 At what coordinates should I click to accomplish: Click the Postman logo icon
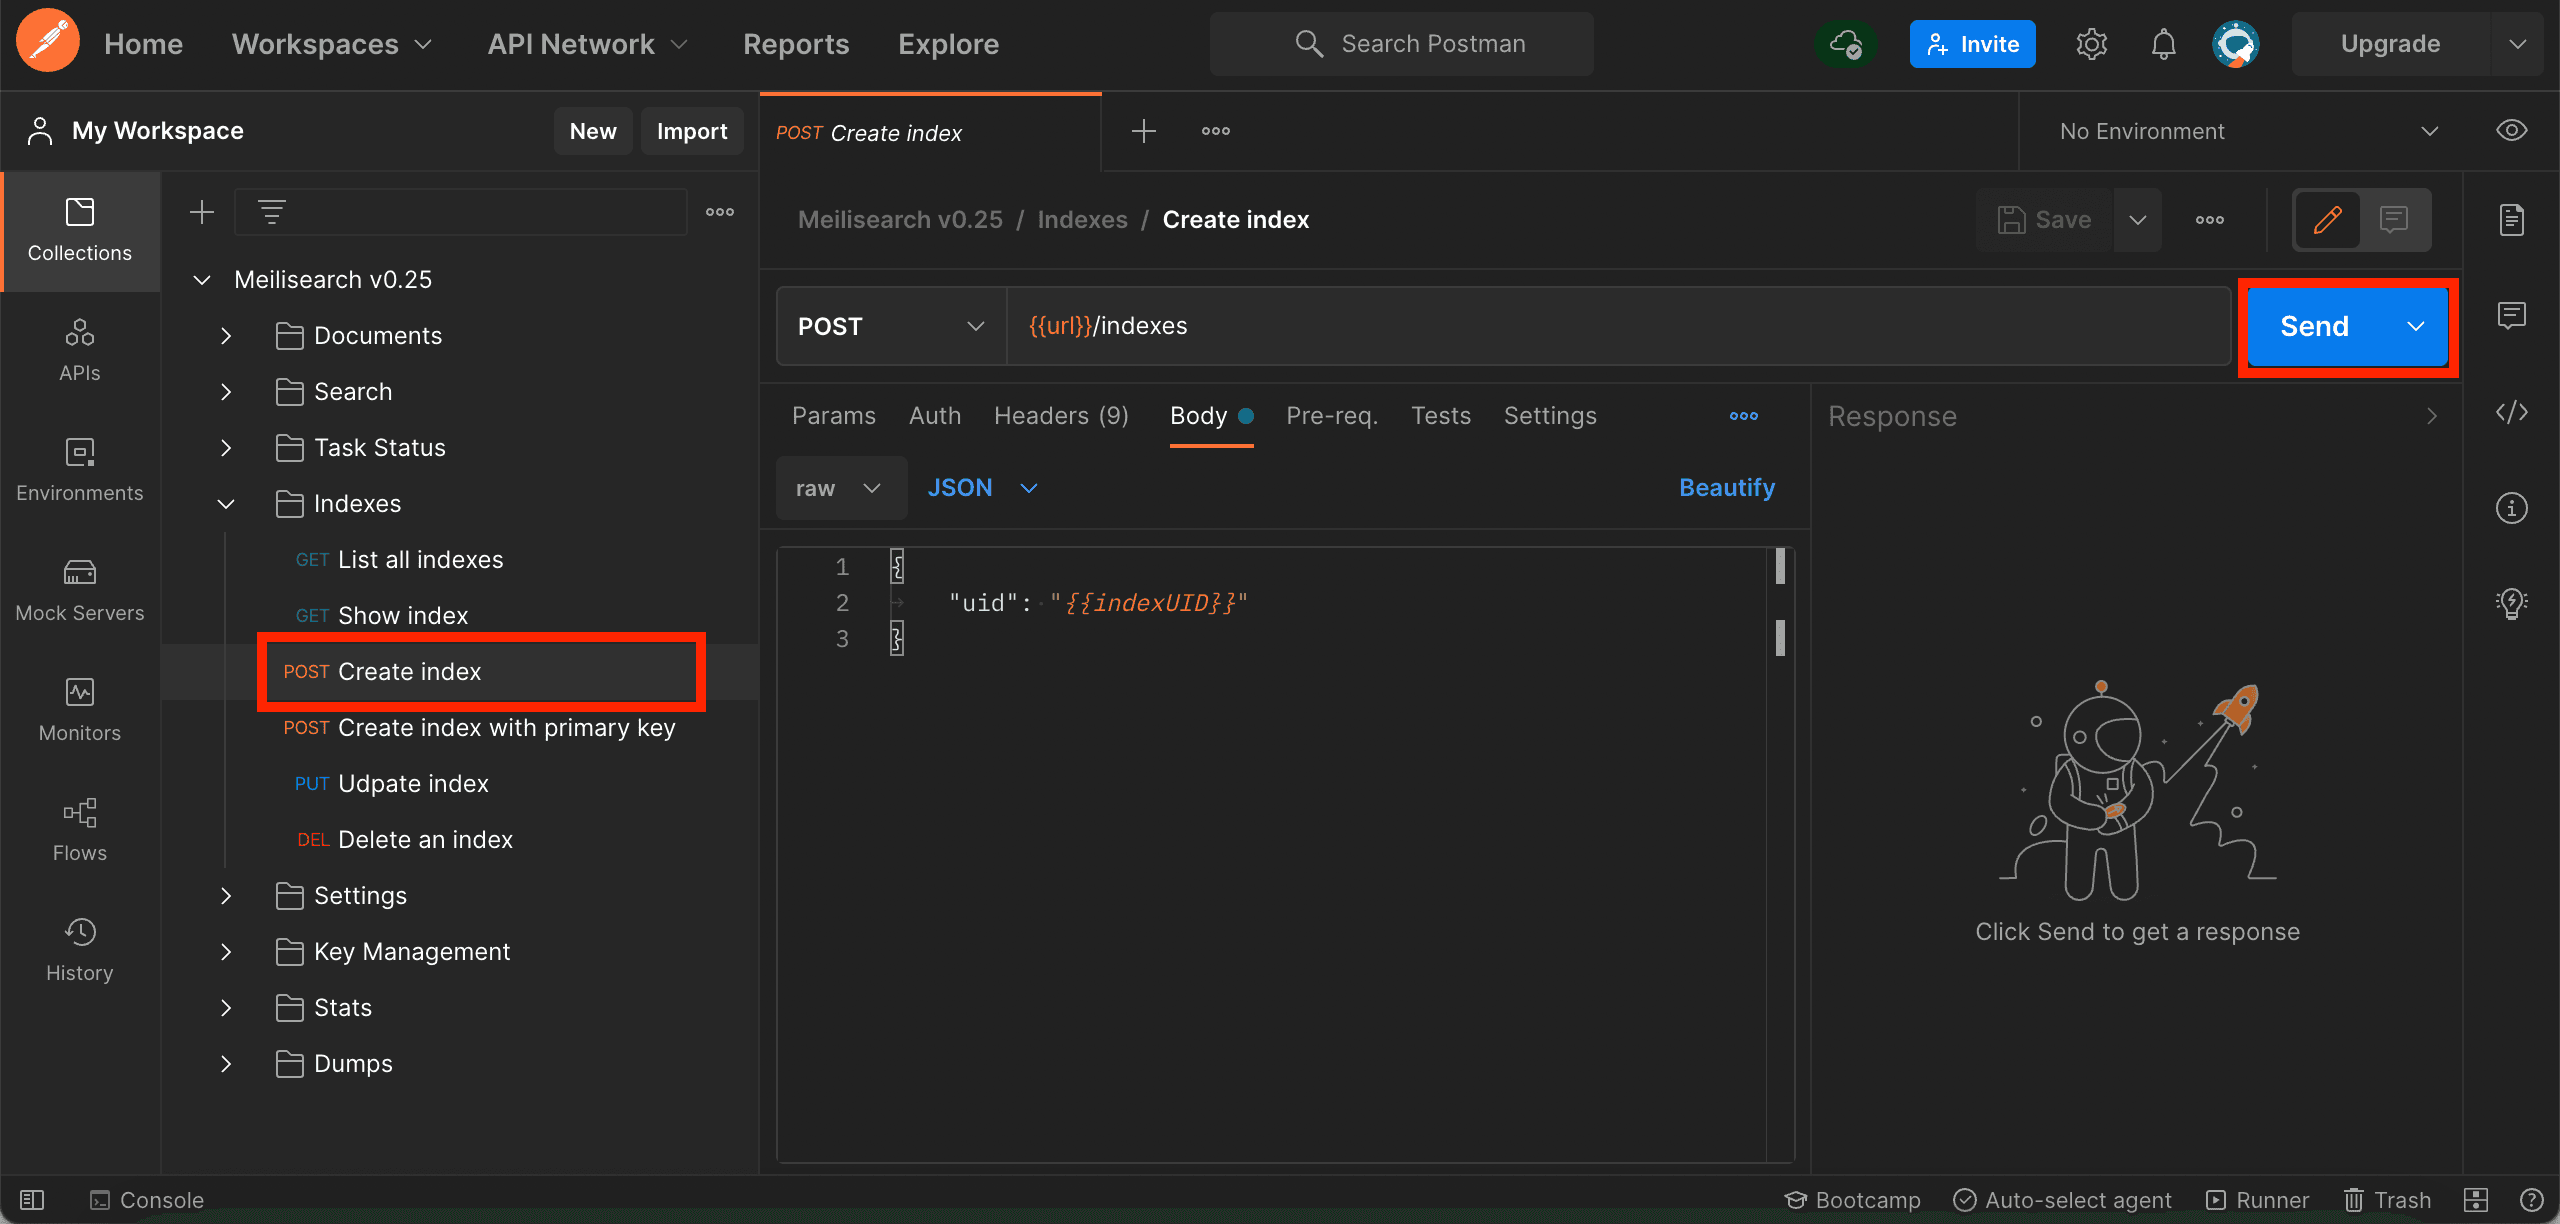[x=47, y=42]
